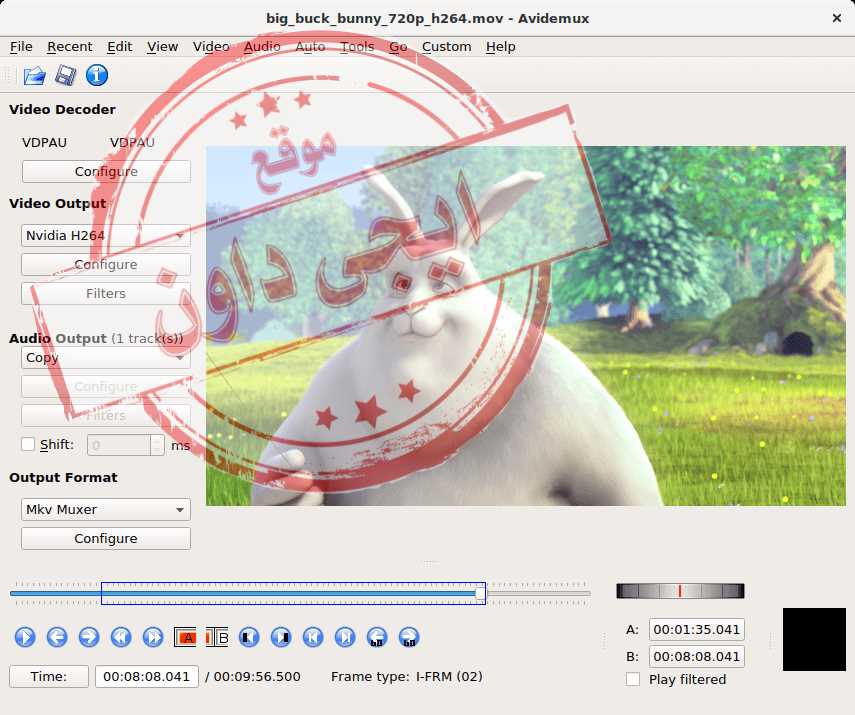Screen dimensions: 855x715
Task: Click marker A time value 00:01:35.041
Action: 696,629
